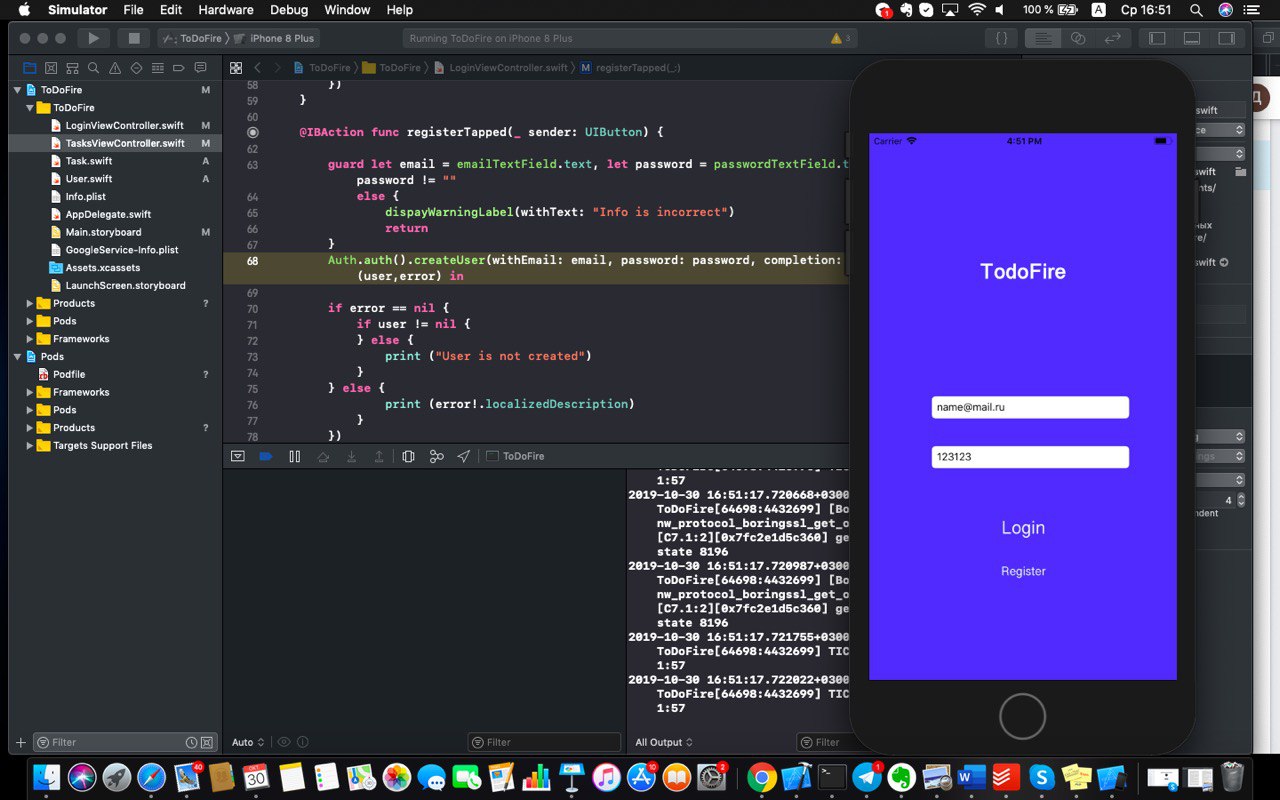Image resolution: width=1280 pixels, height=800 pixels.
Task: Tap Login button in simulator
Action: 1023,528
